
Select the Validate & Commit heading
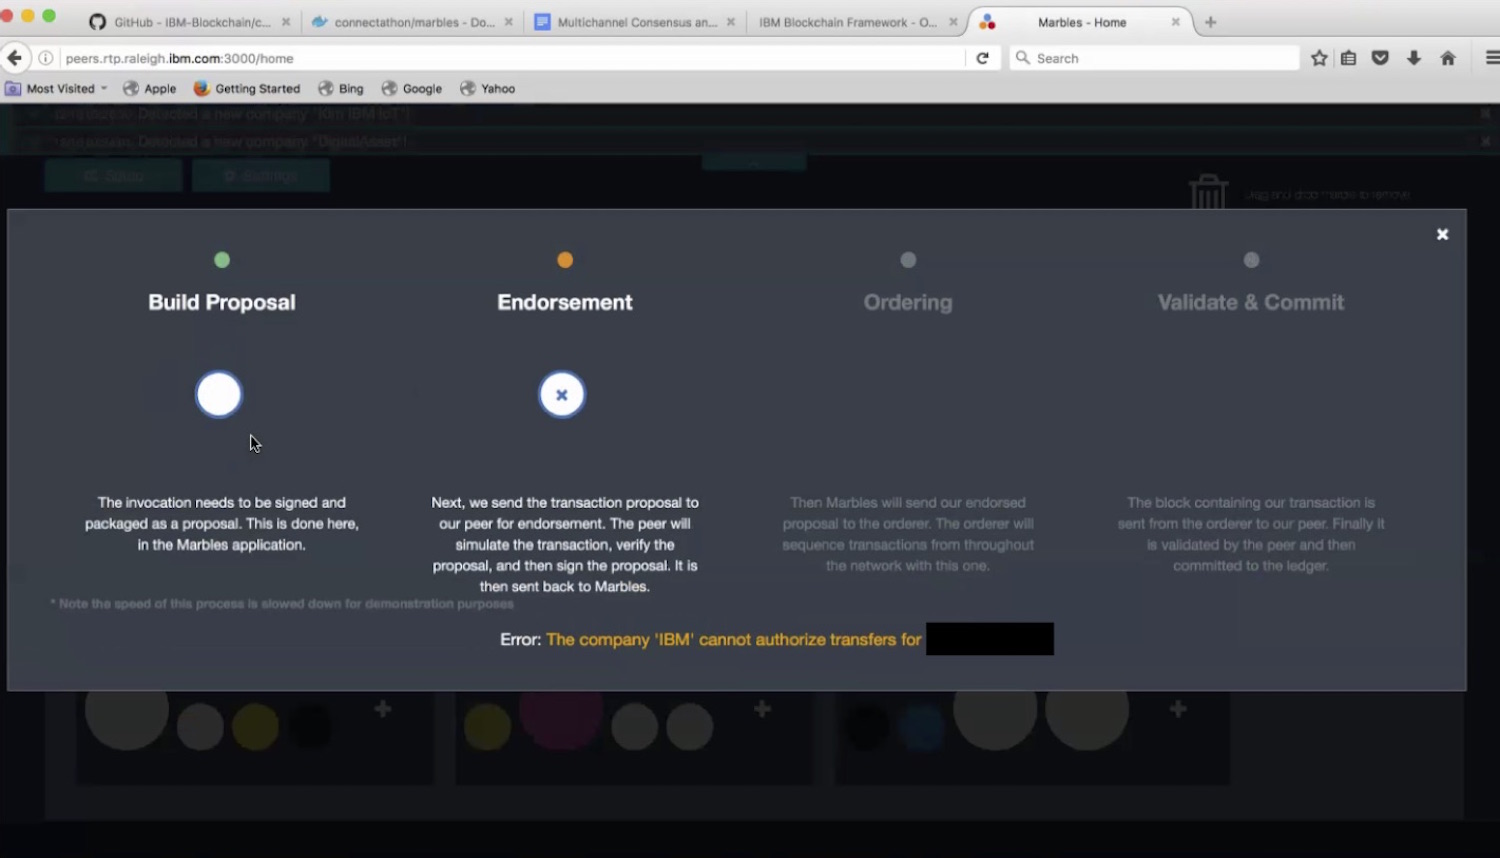tap(1251, 302)
